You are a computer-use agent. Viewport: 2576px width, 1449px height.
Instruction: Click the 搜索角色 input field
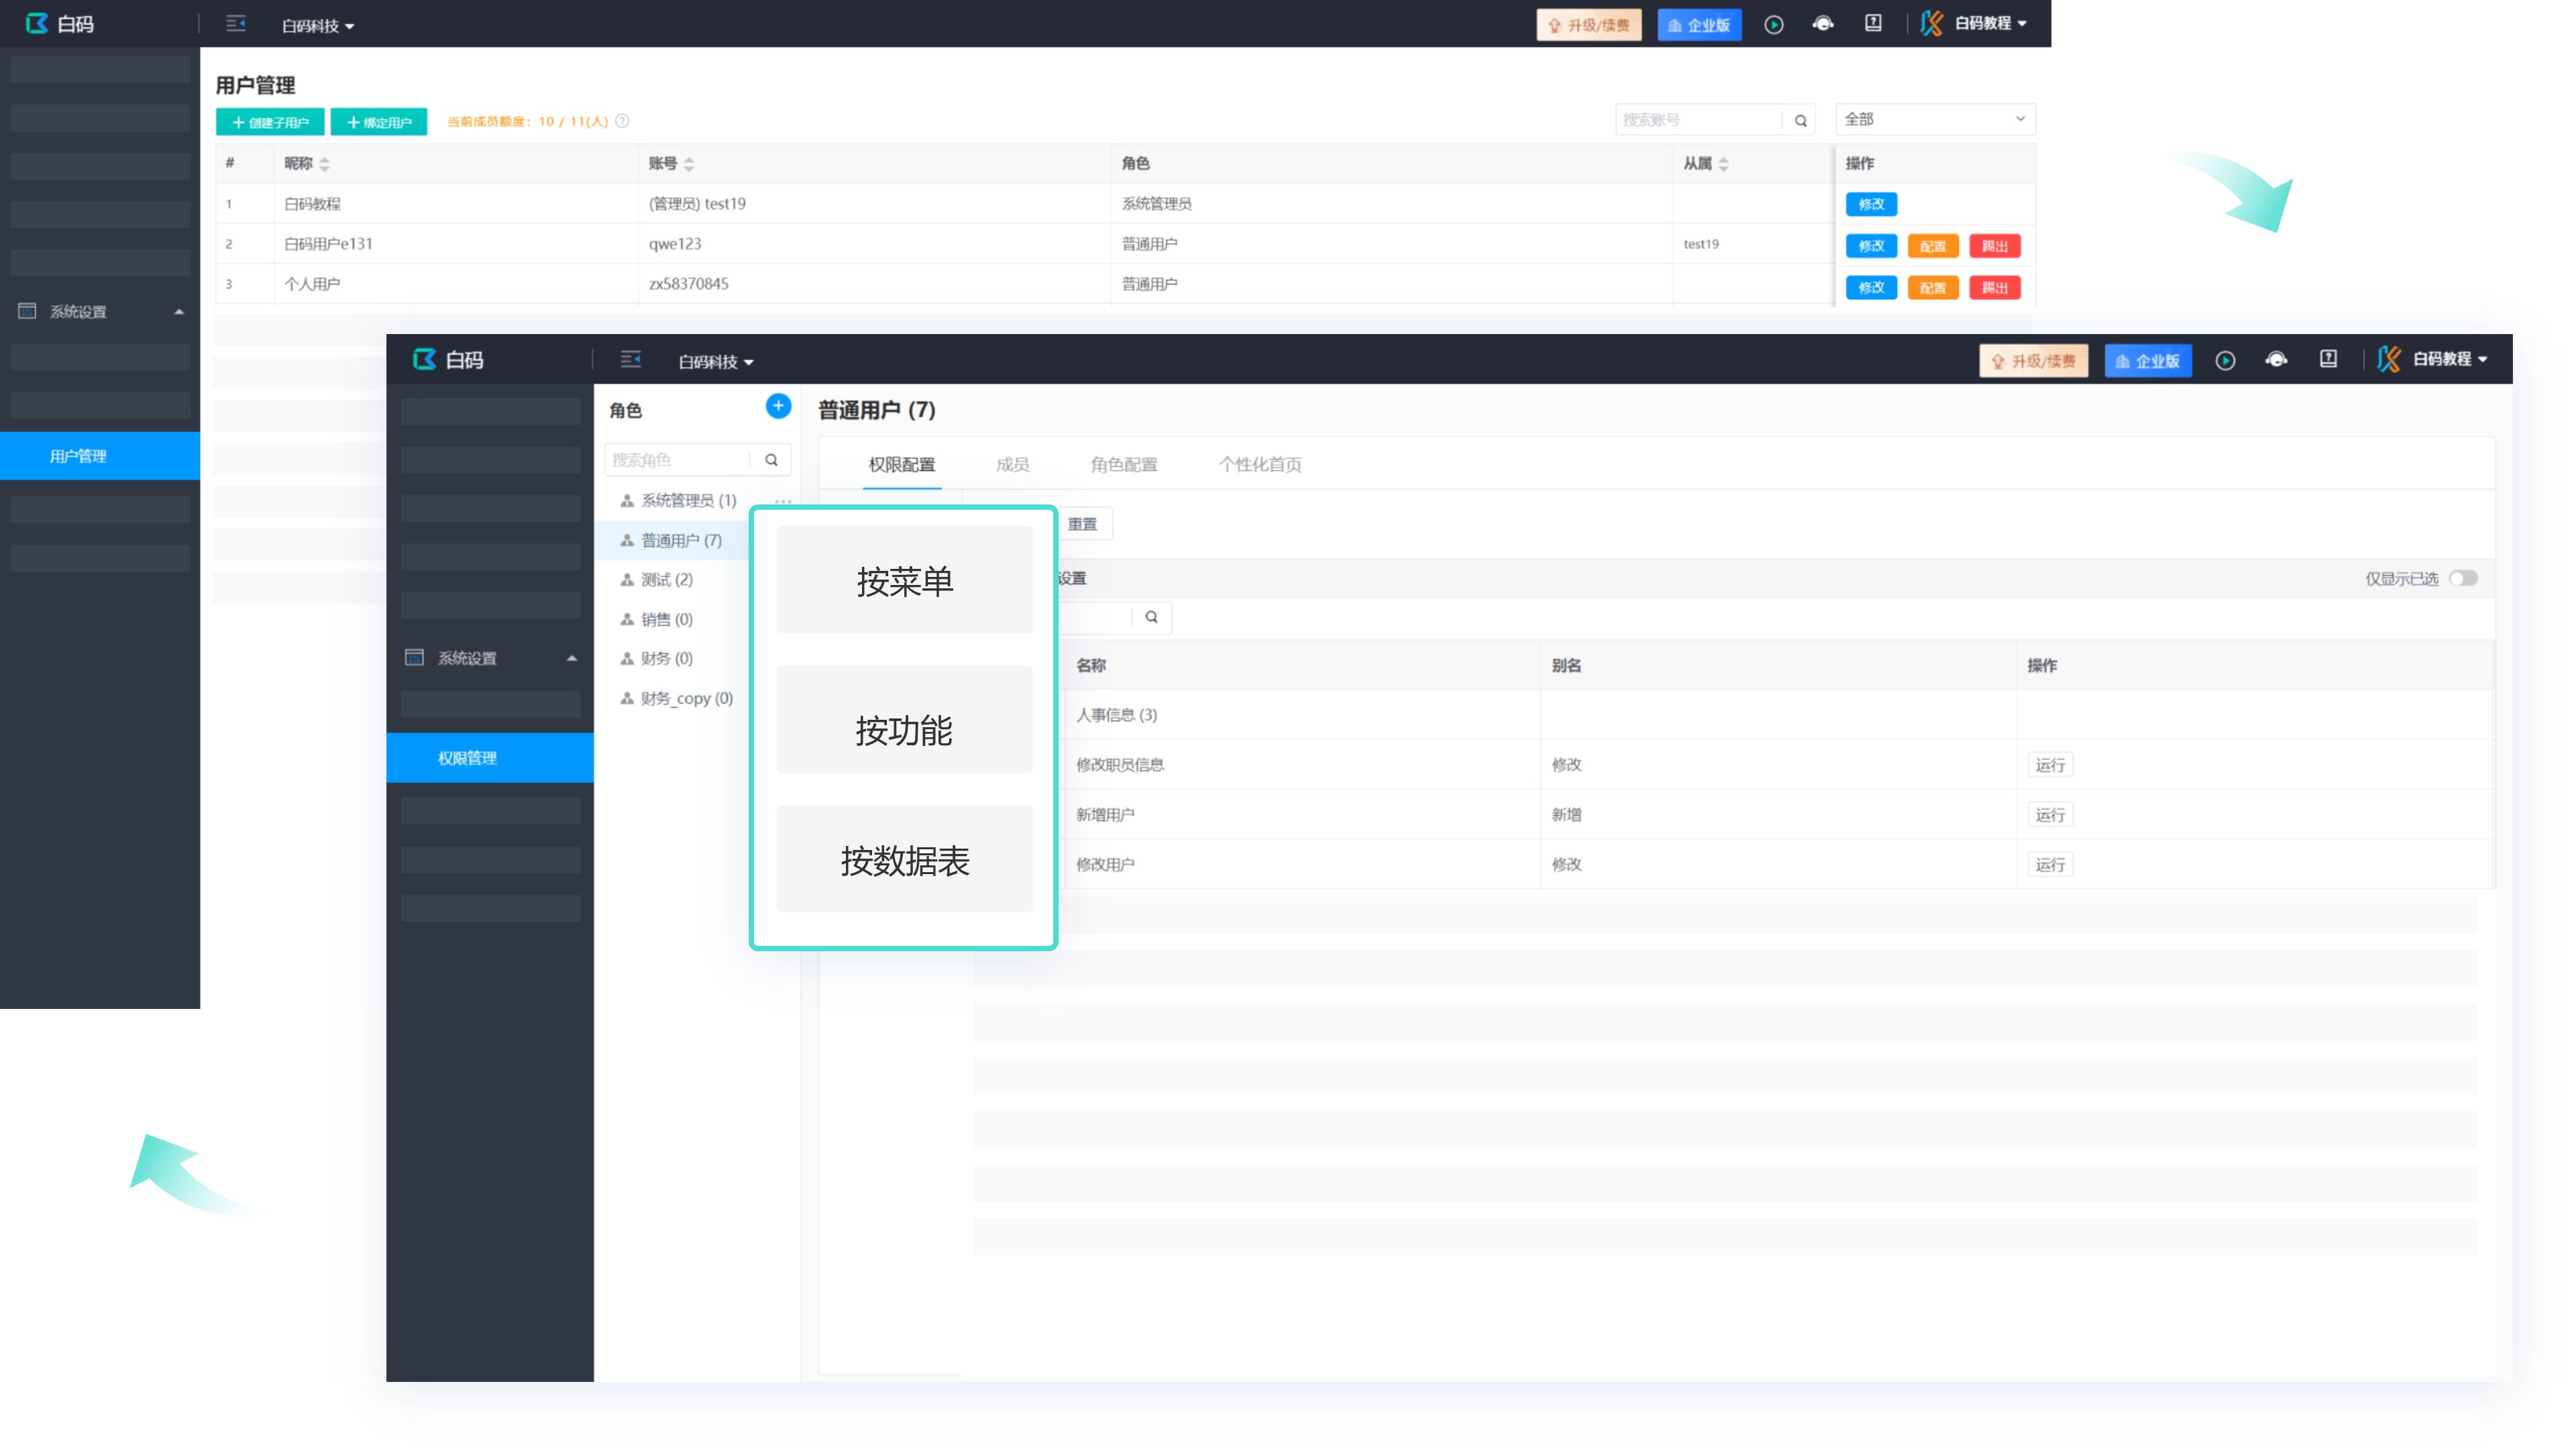[677, 460]
